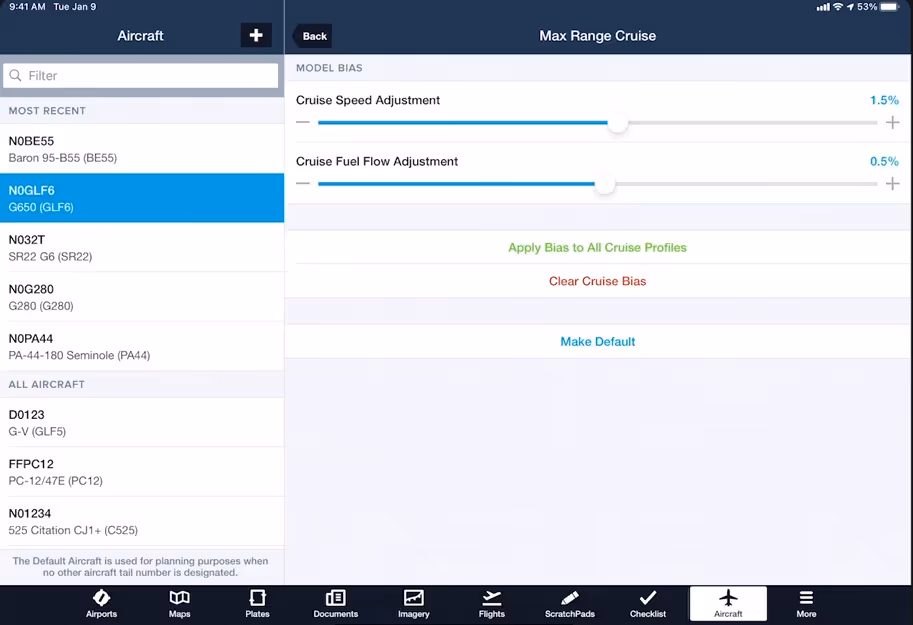Decrease Cruise Speed Adjustment with minus

point(303,122)
